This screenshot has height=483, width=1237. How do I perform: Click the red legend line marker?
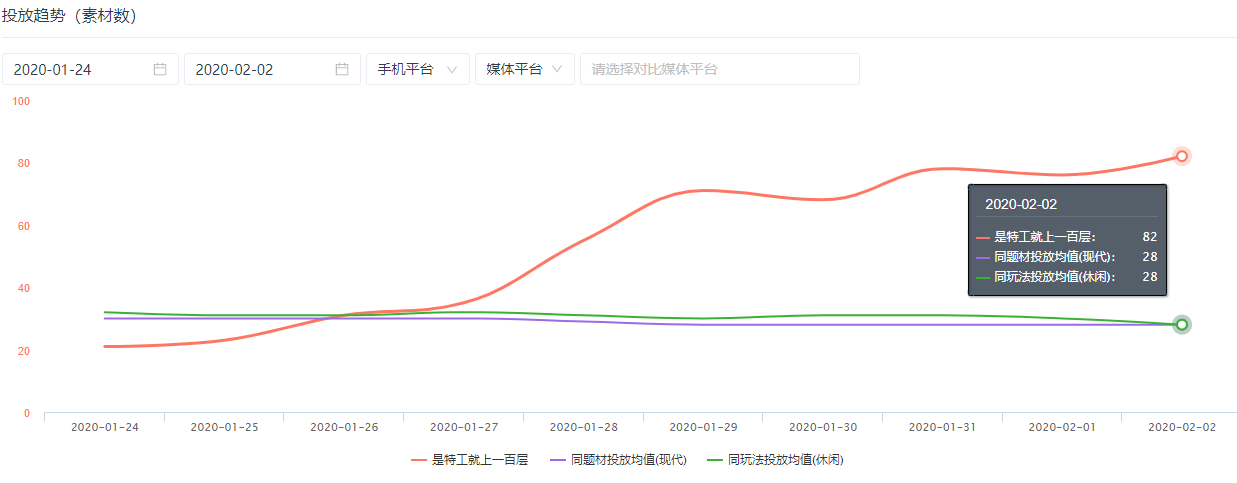point(419,460)
